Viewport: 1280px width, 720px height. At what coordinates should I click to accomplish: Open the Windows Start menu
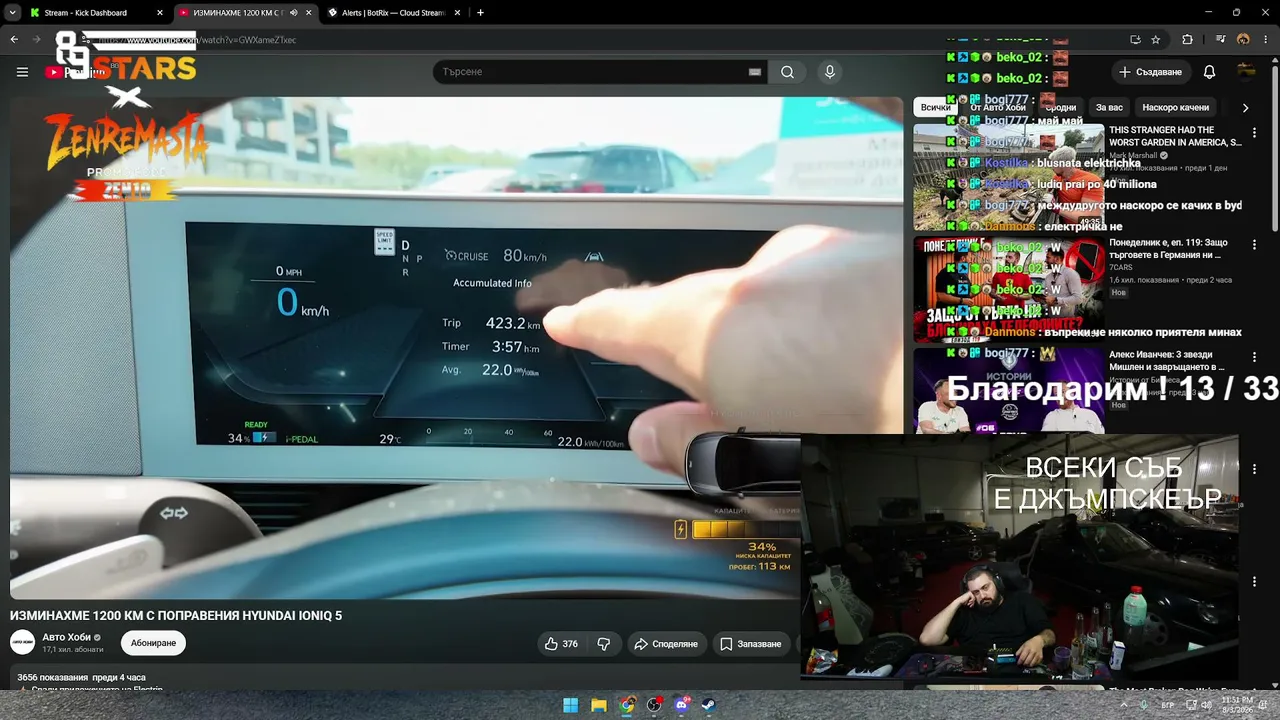click(570, 705)
